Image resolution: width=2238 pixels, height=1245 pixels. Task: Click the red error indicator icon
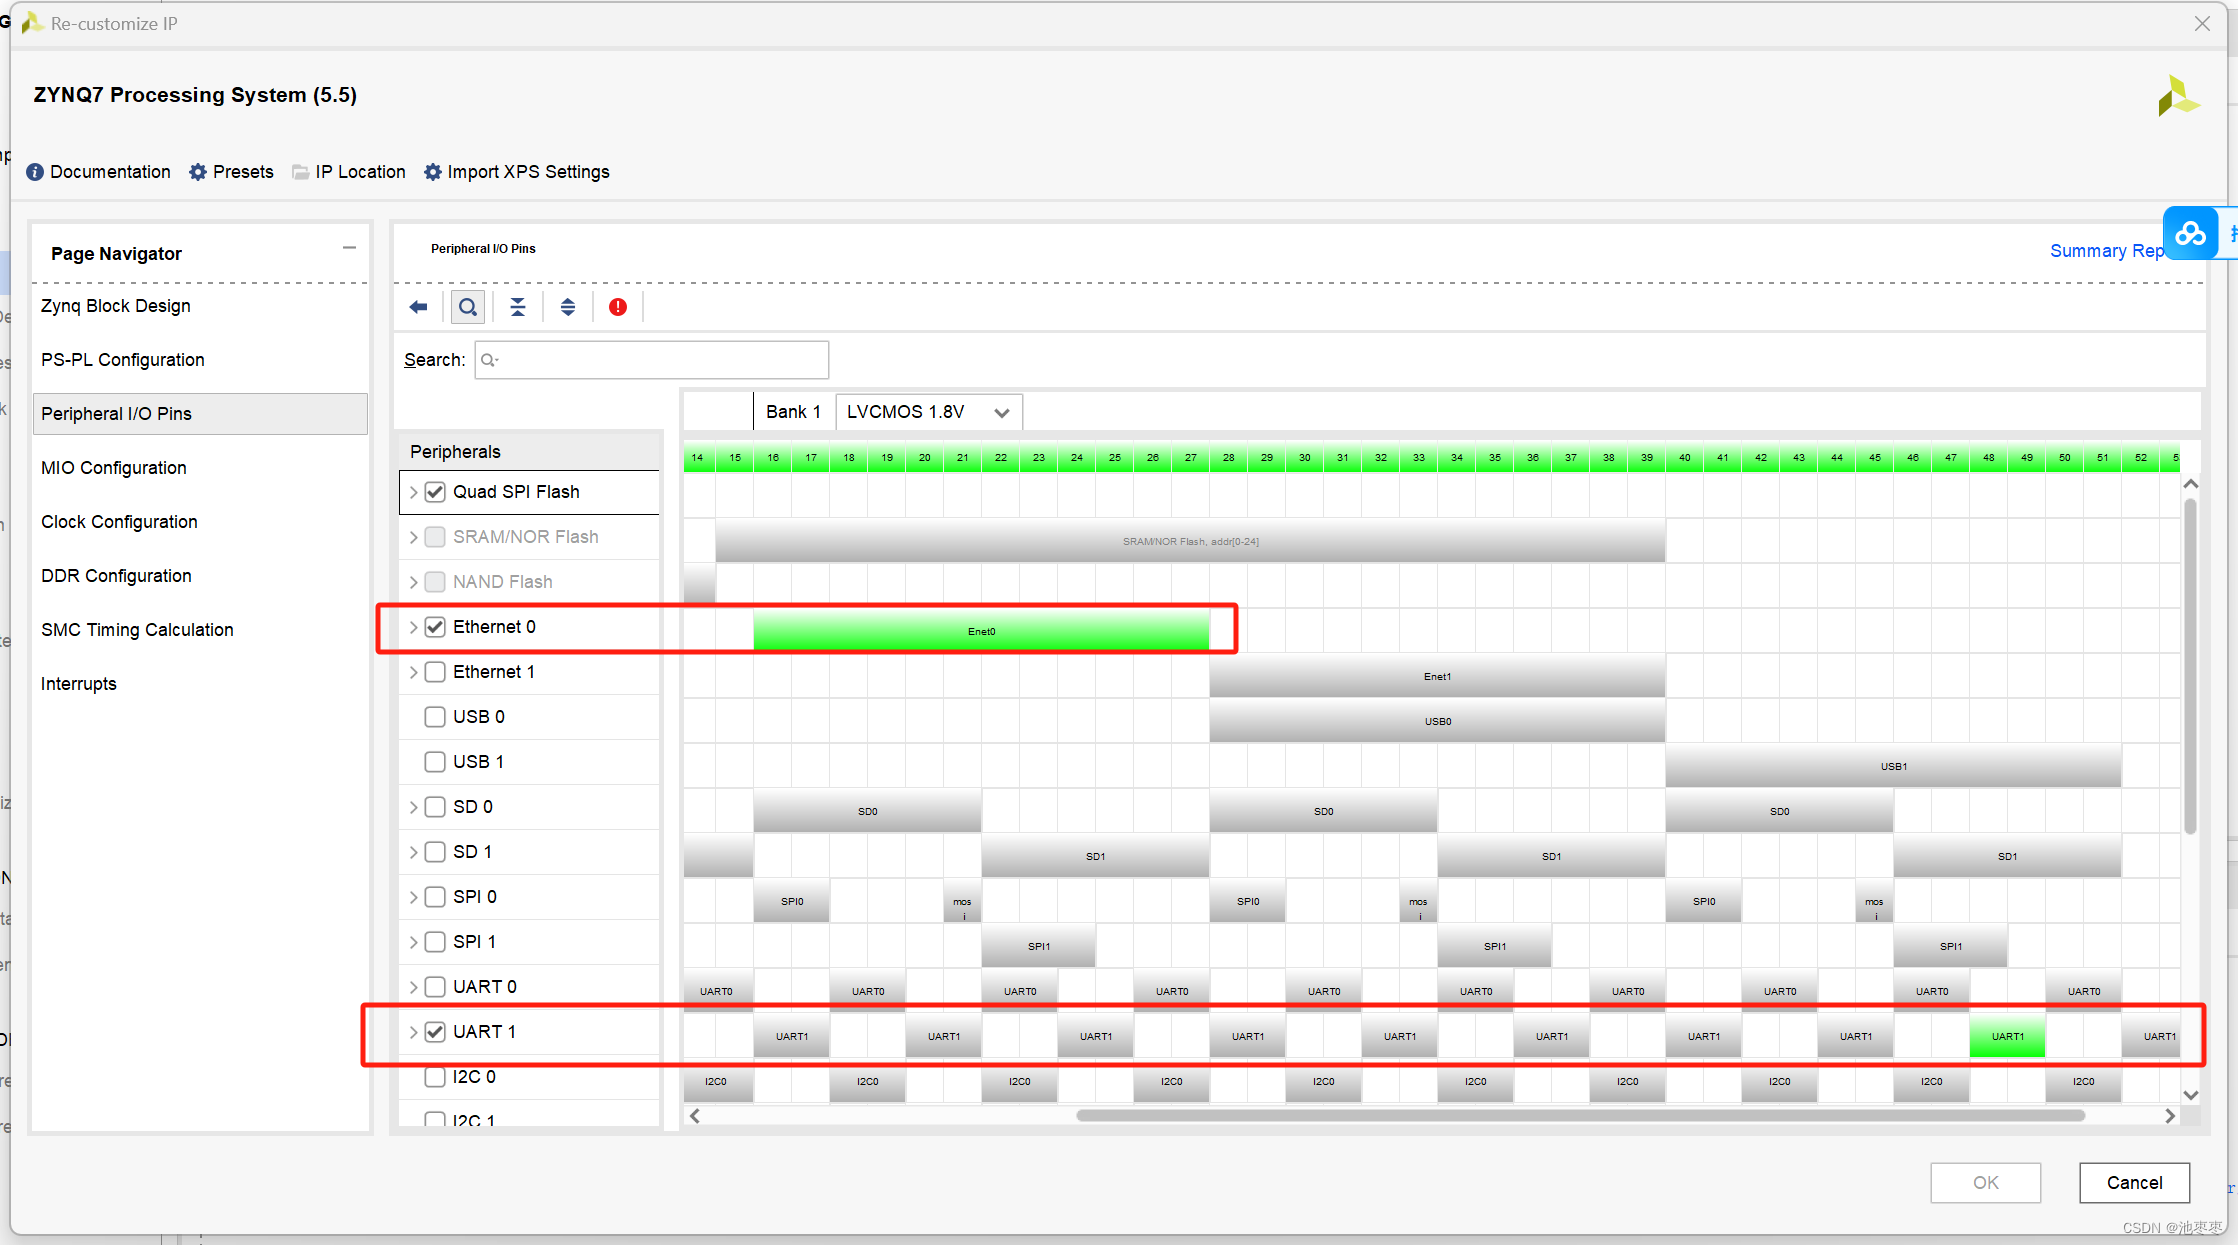coord(617,307)
